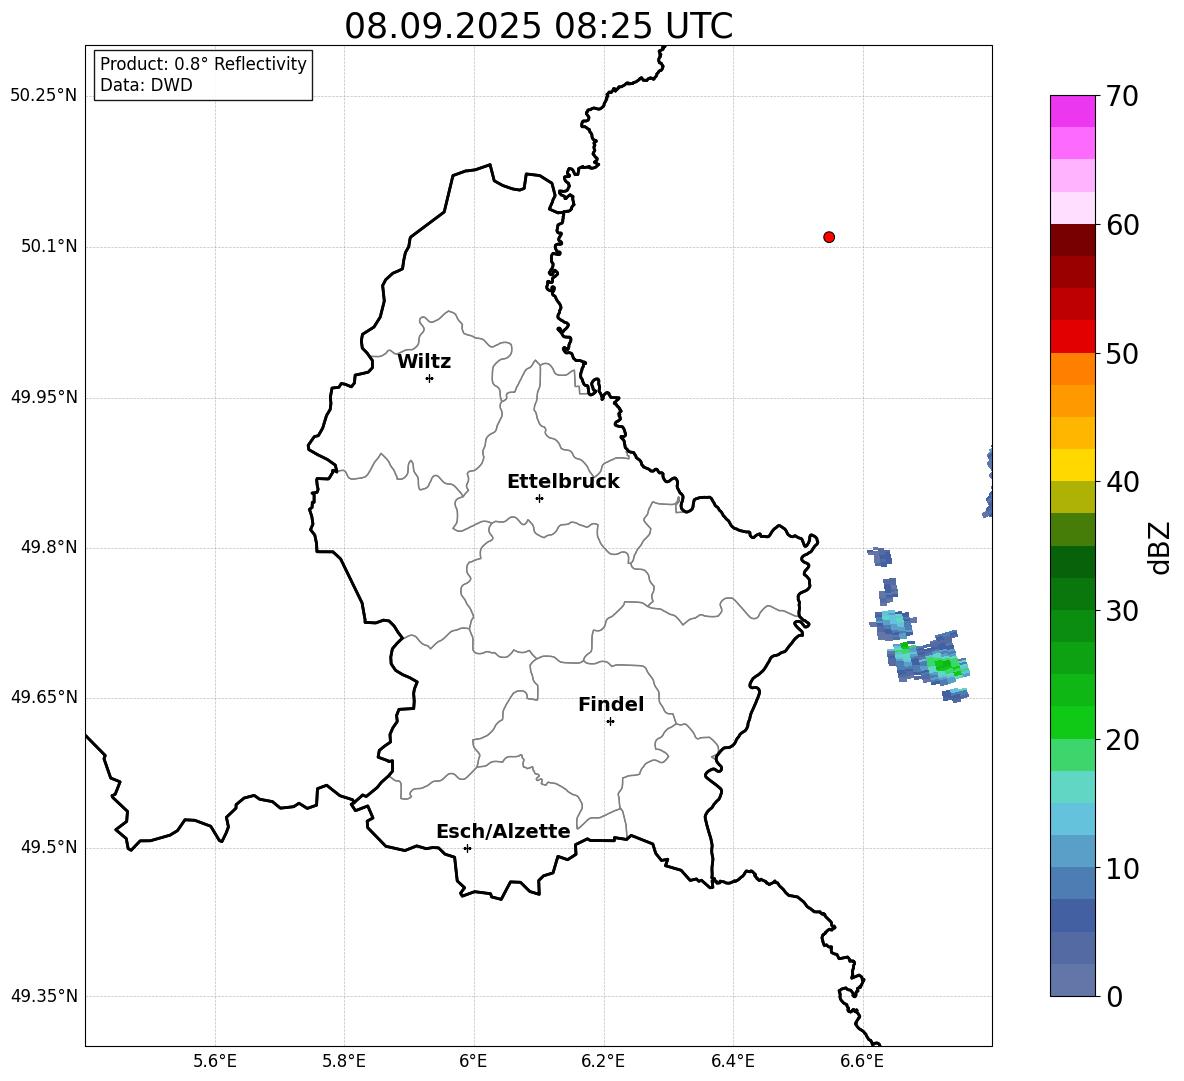Click the Wiltz city label
This screenshot has width=1184, height=1081.
[x=424, y=362]
